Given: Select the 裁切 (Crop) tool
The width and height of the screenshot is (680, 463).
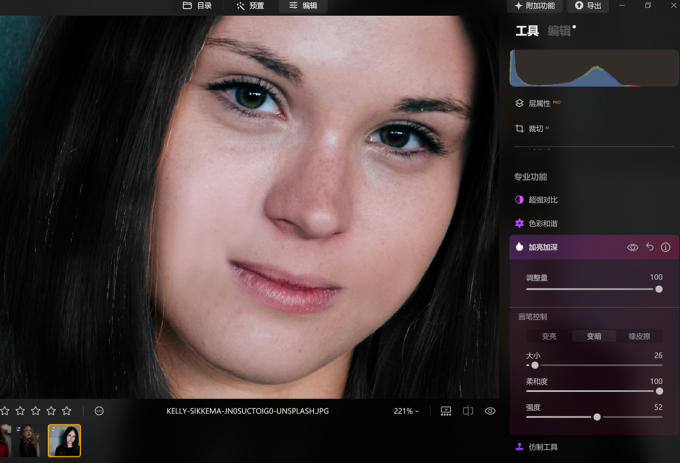Looking at the screenshot, I should click(535, 129).
